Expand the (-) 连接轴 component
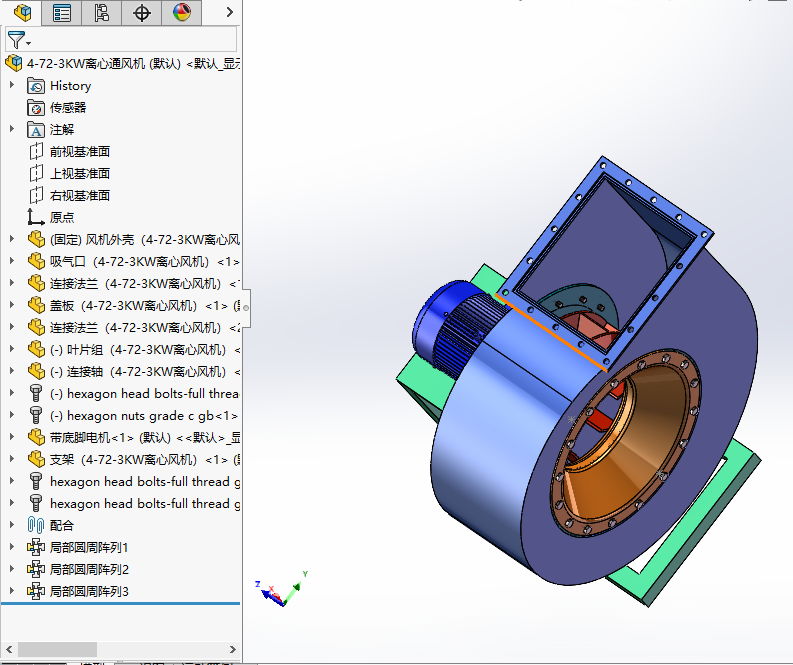This screenshot has width=793, height=665. (x=12, y=371)
